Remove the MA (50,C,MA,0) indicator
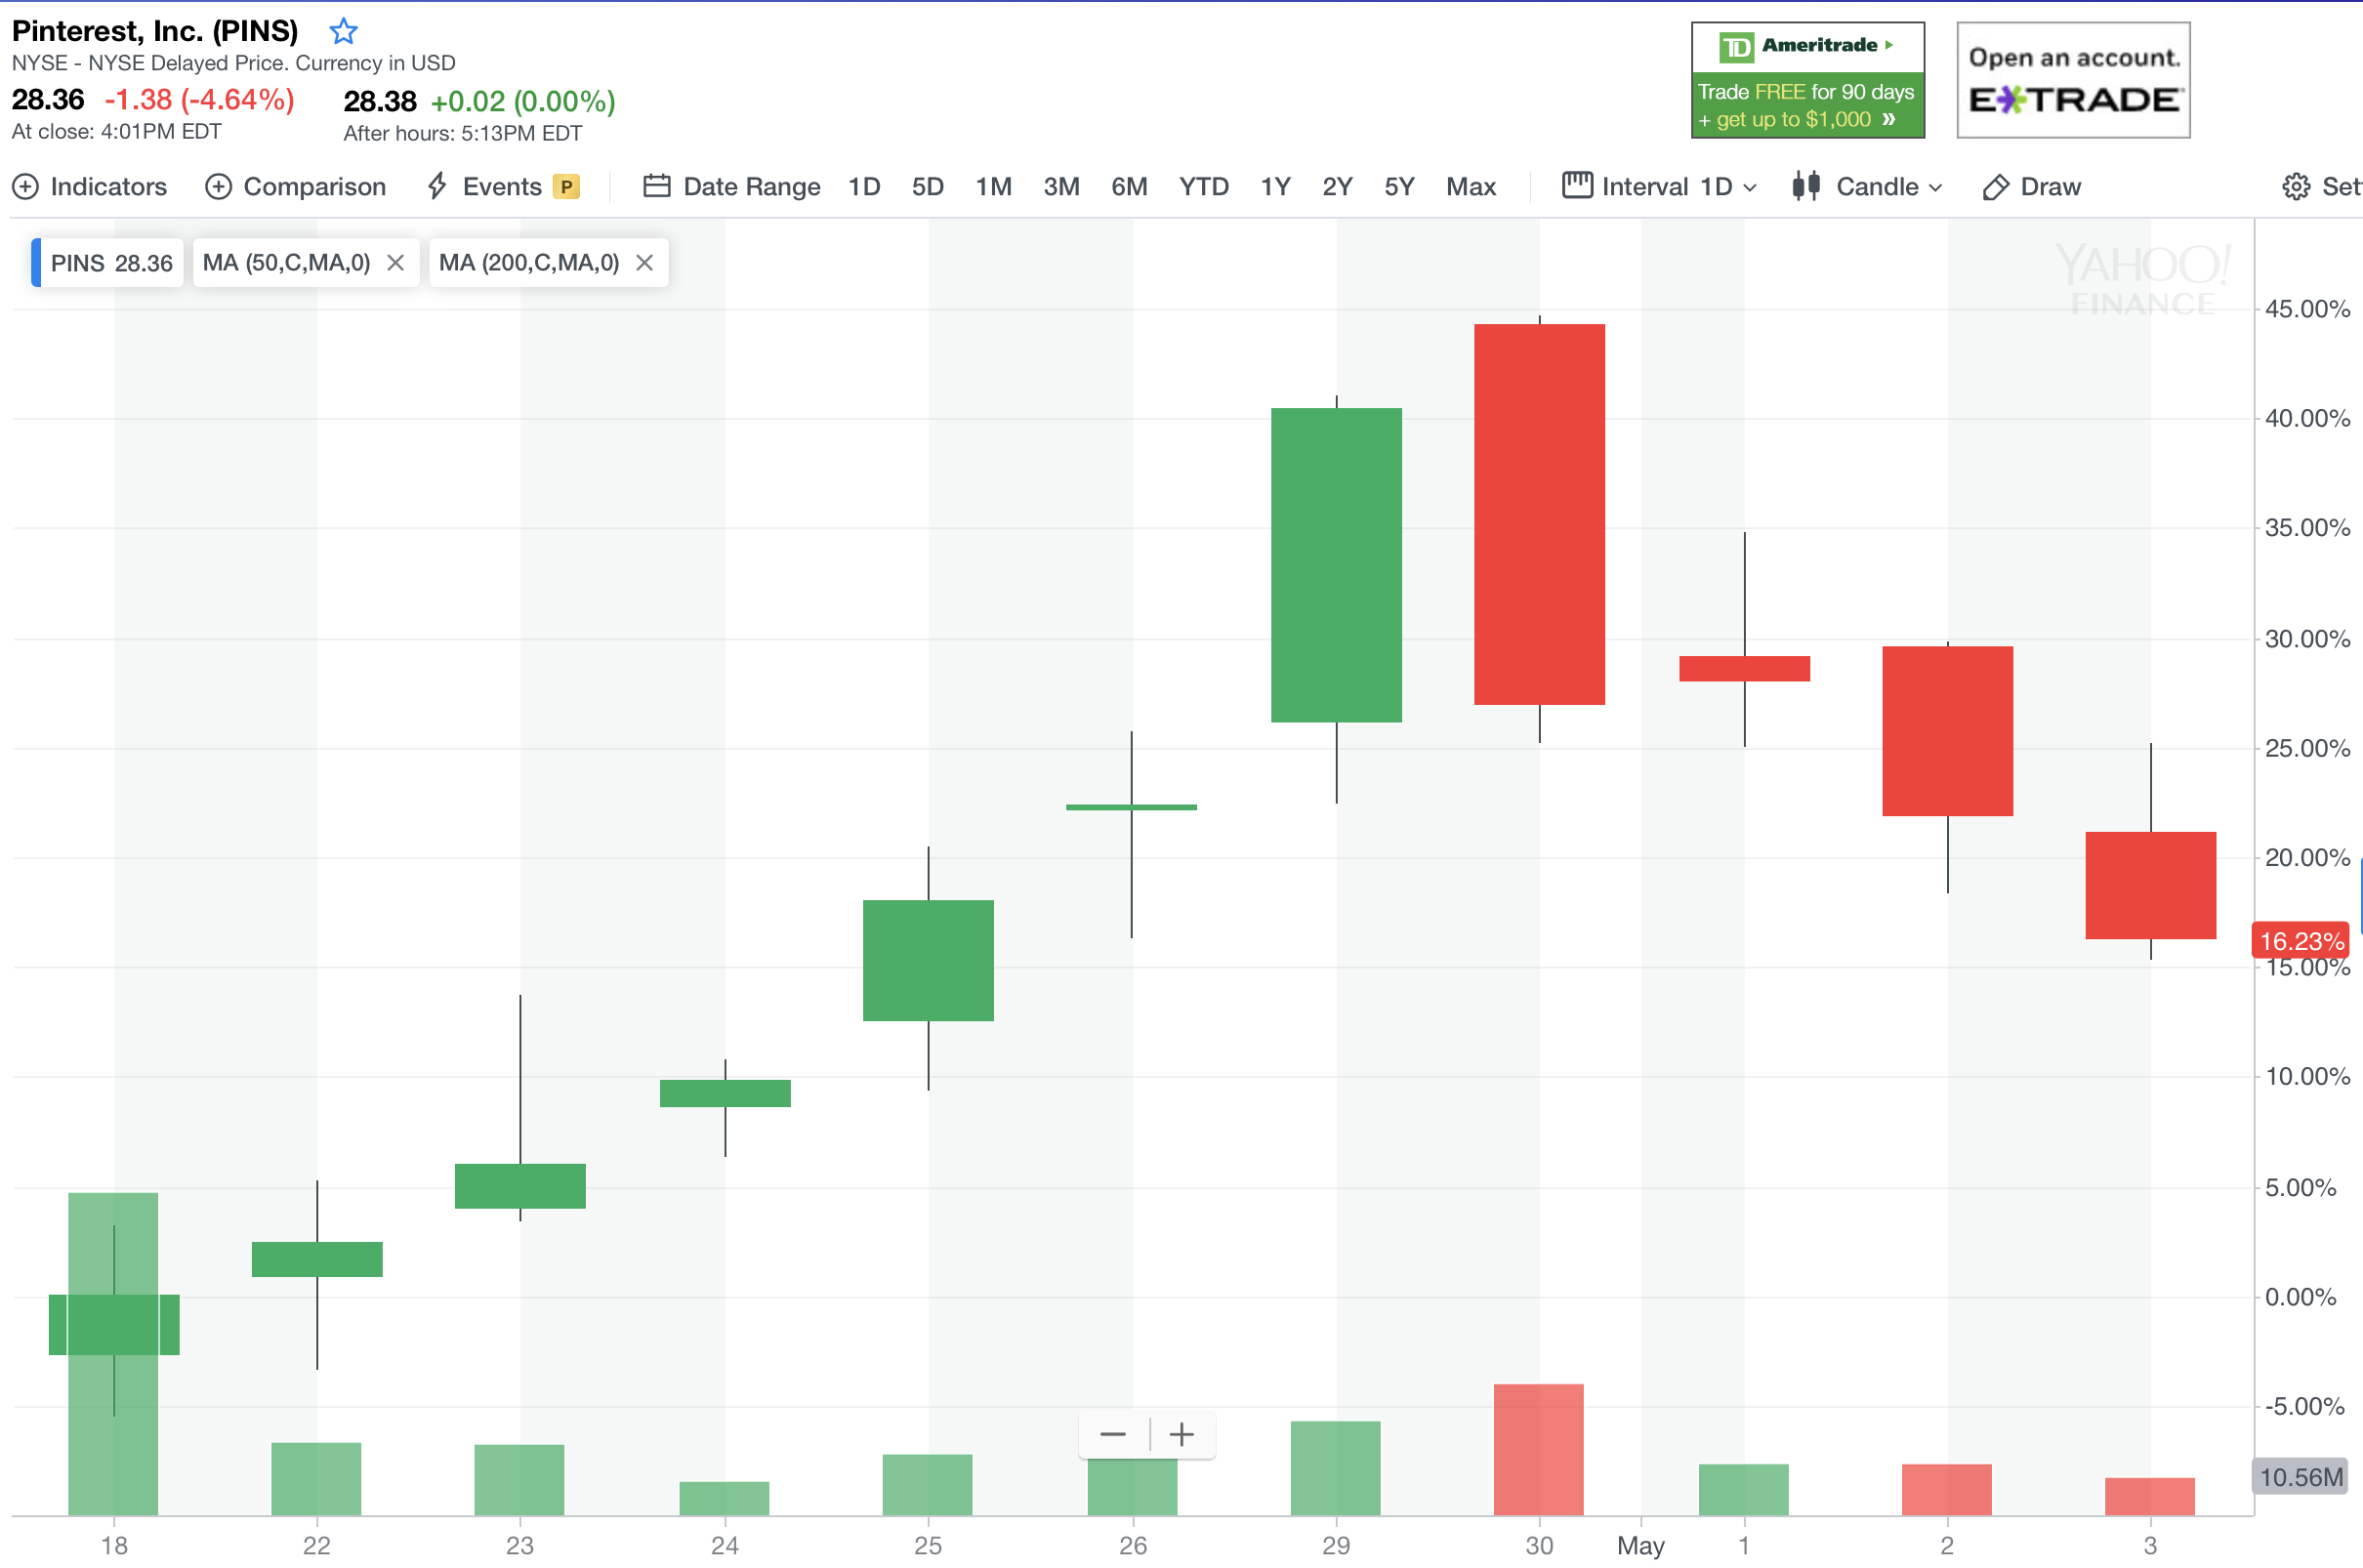 click(x=396, y=263)
